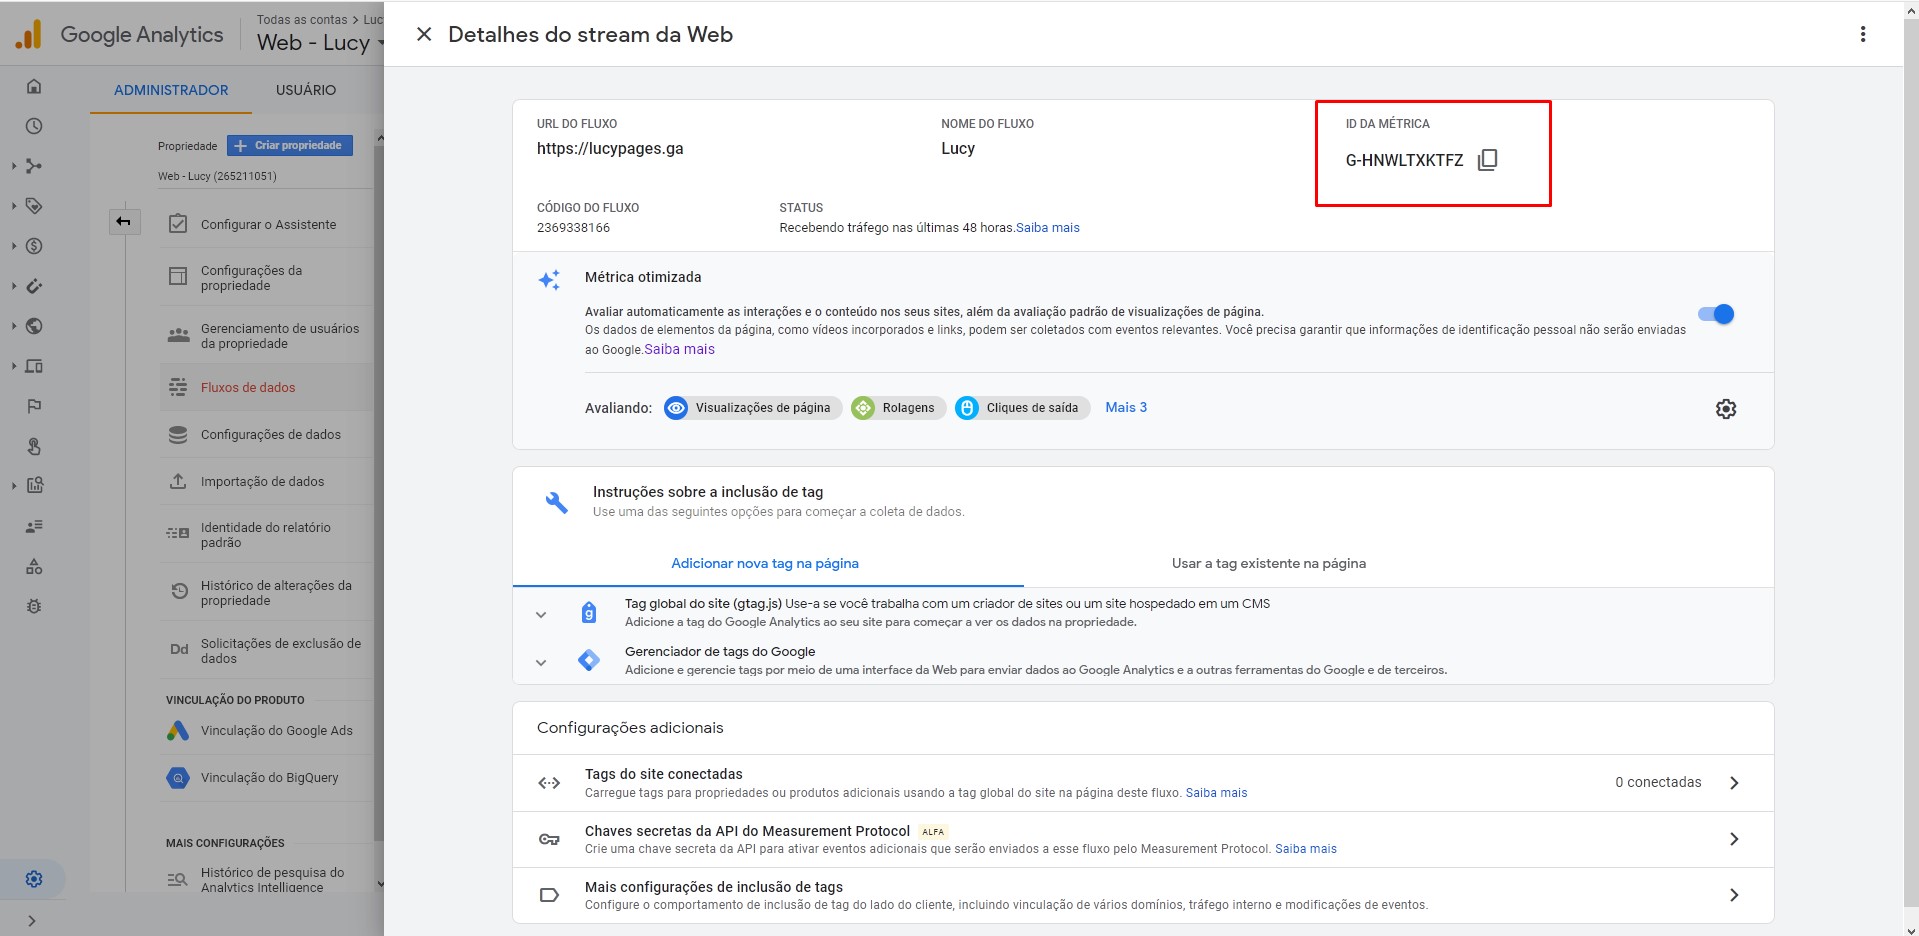Click Saiba mais in Measurement Protocol row
Viewport: 1919px width, 936px height.
1306,849
